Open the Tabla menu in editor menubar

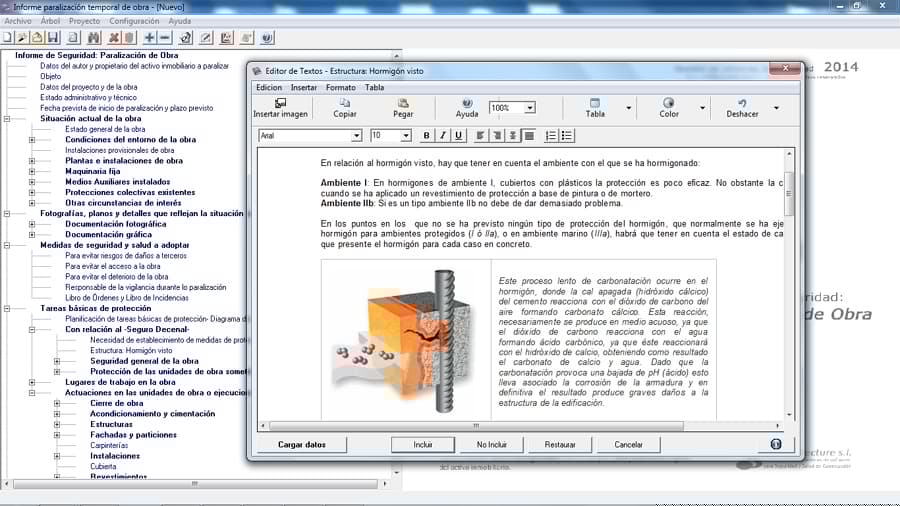tap(374, 88)
